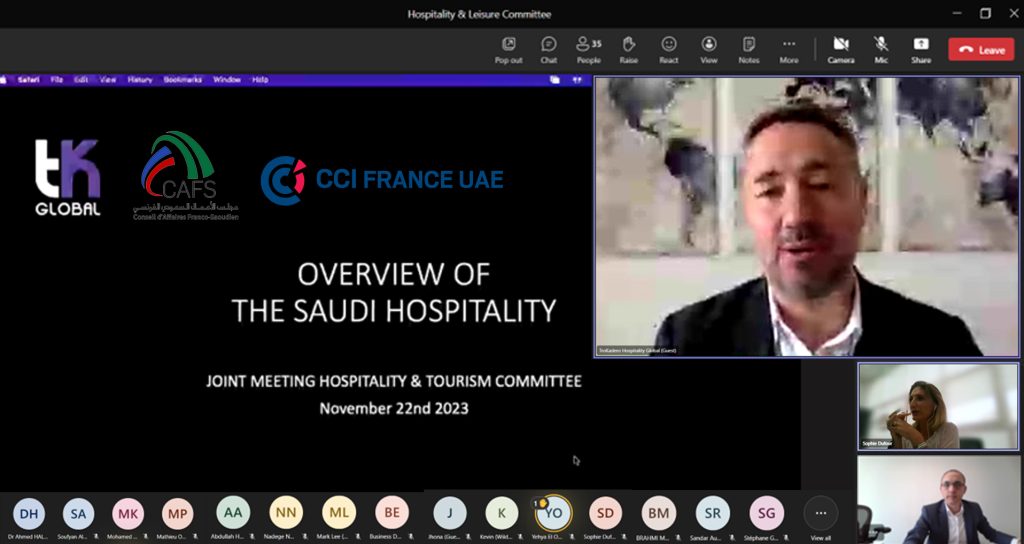Select the MP participant avatar
Image resolution: width=1024 pixels, height=544 pixels.
[178, 513]
